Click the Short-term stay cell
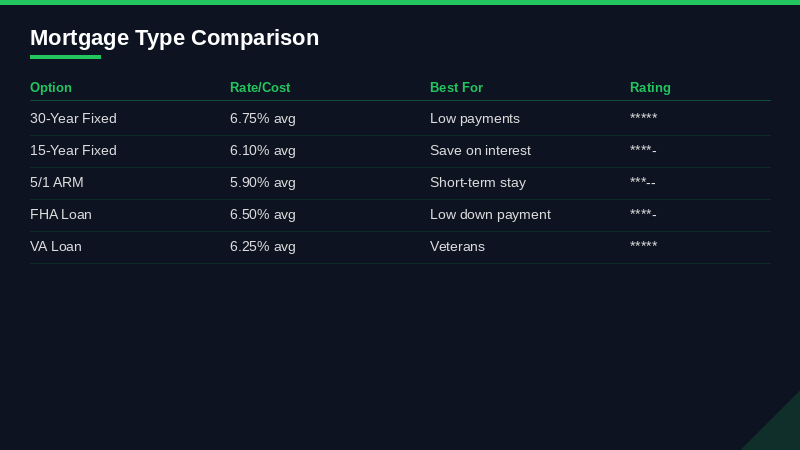Viewport: 800px width, 450px height. coord(478,183)
